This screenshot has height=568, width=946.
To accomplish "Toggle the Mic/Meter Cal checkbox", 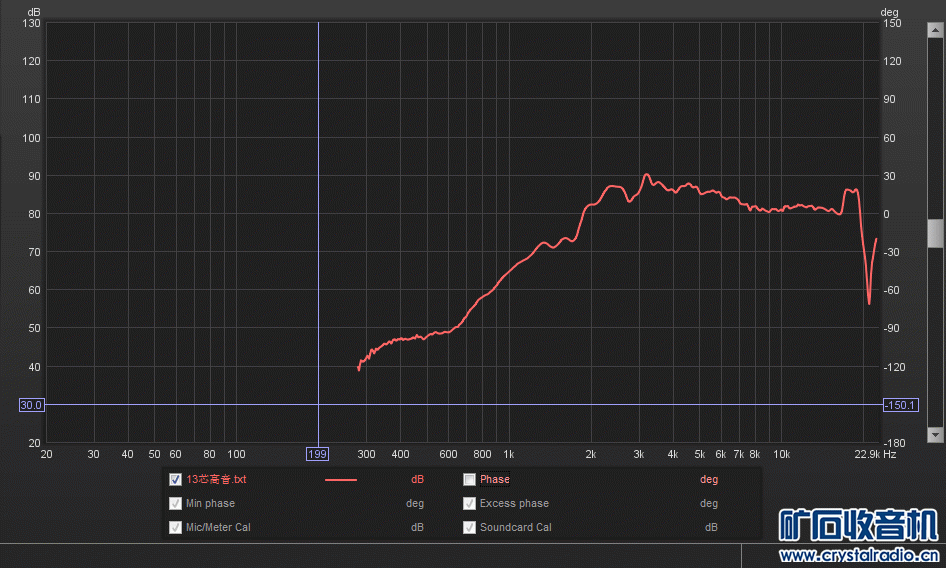I will pyautogui.click(x=176, y=528).
